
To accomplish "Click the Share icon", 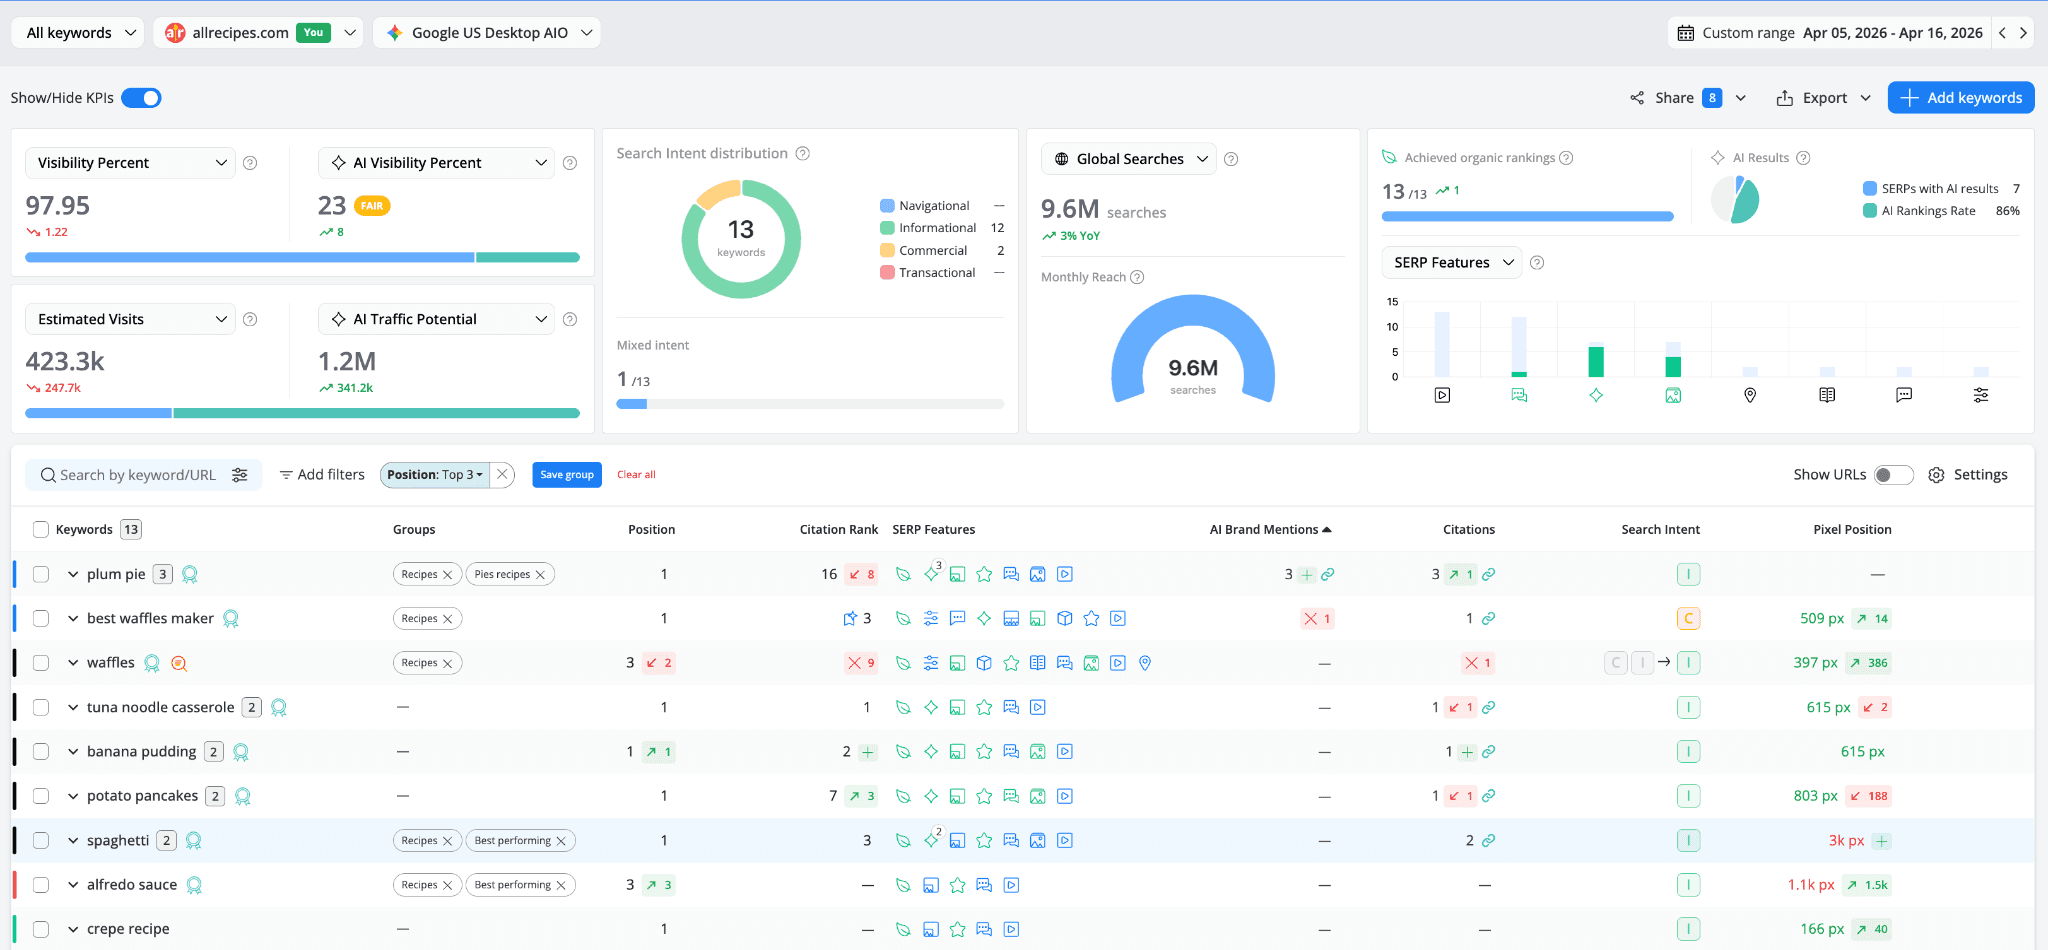I will tap(1637, 97).
